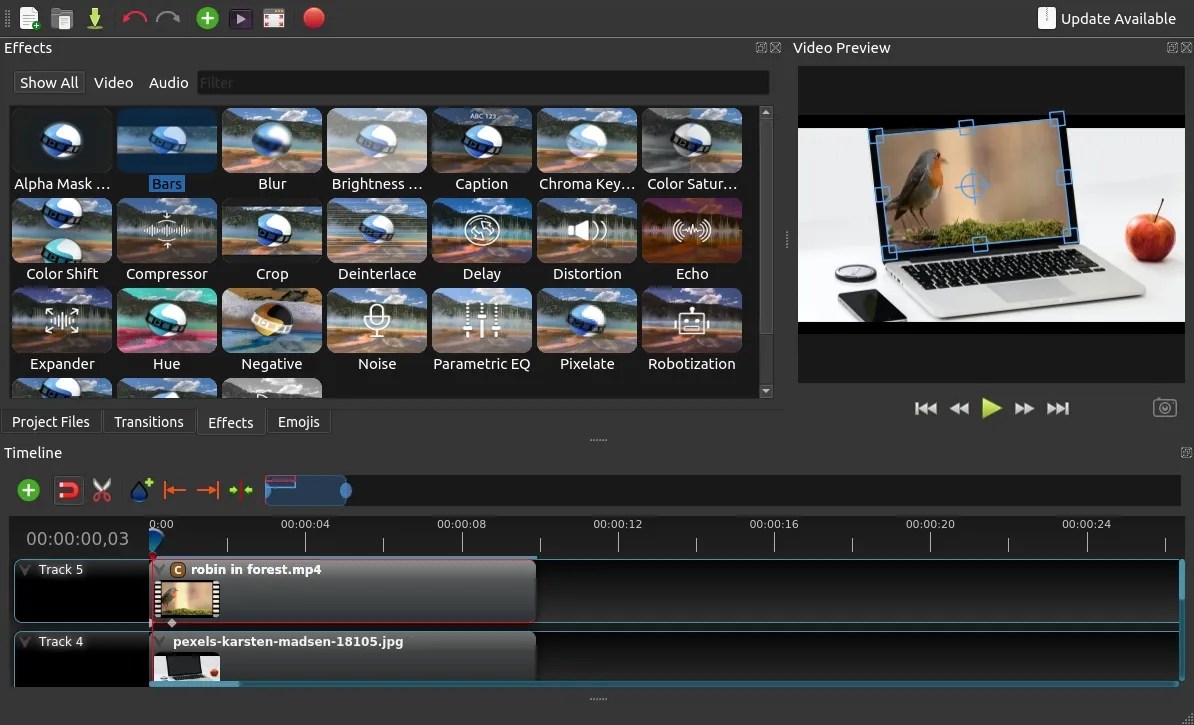Export the video via the red record icon
This screenshot has height=725, width=1194.
[313, 18]
